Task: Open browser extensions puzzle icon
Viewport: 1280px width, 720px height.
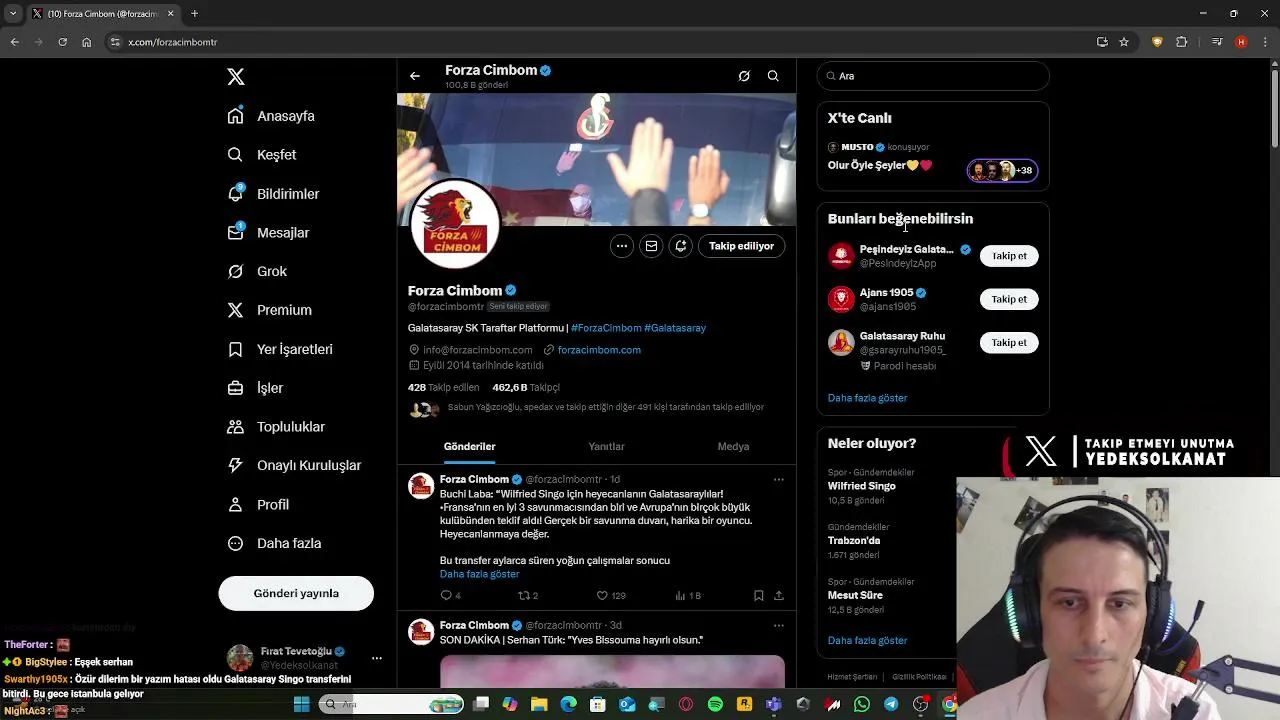Action: click(1182, 42)
